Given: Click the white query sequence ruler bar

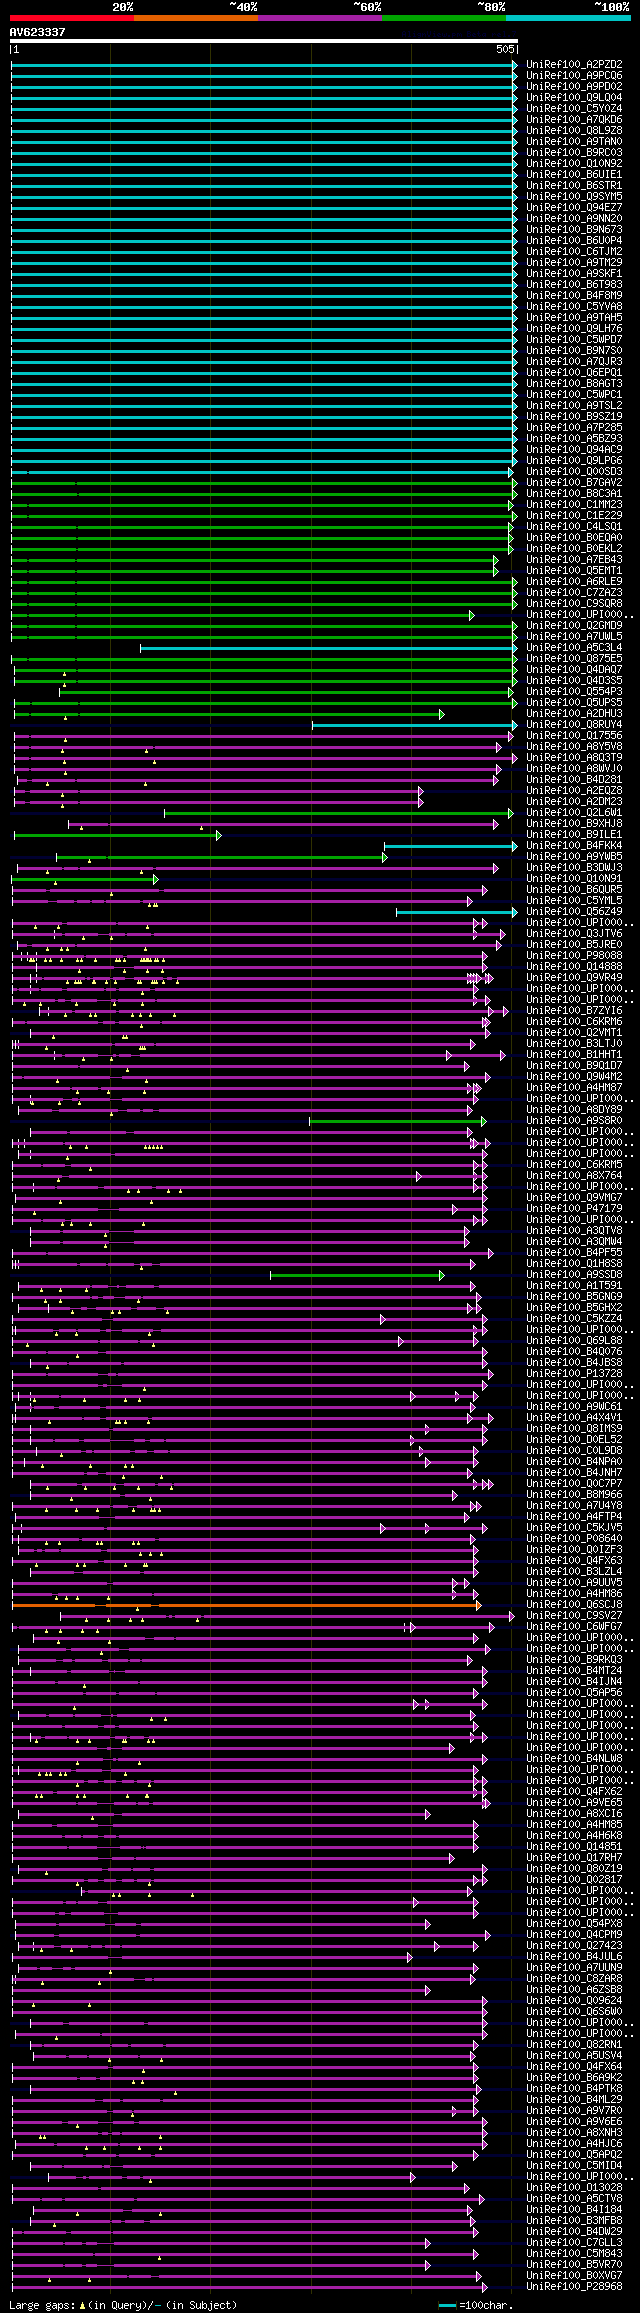Looking at the screenshot, I should point(264,41).
